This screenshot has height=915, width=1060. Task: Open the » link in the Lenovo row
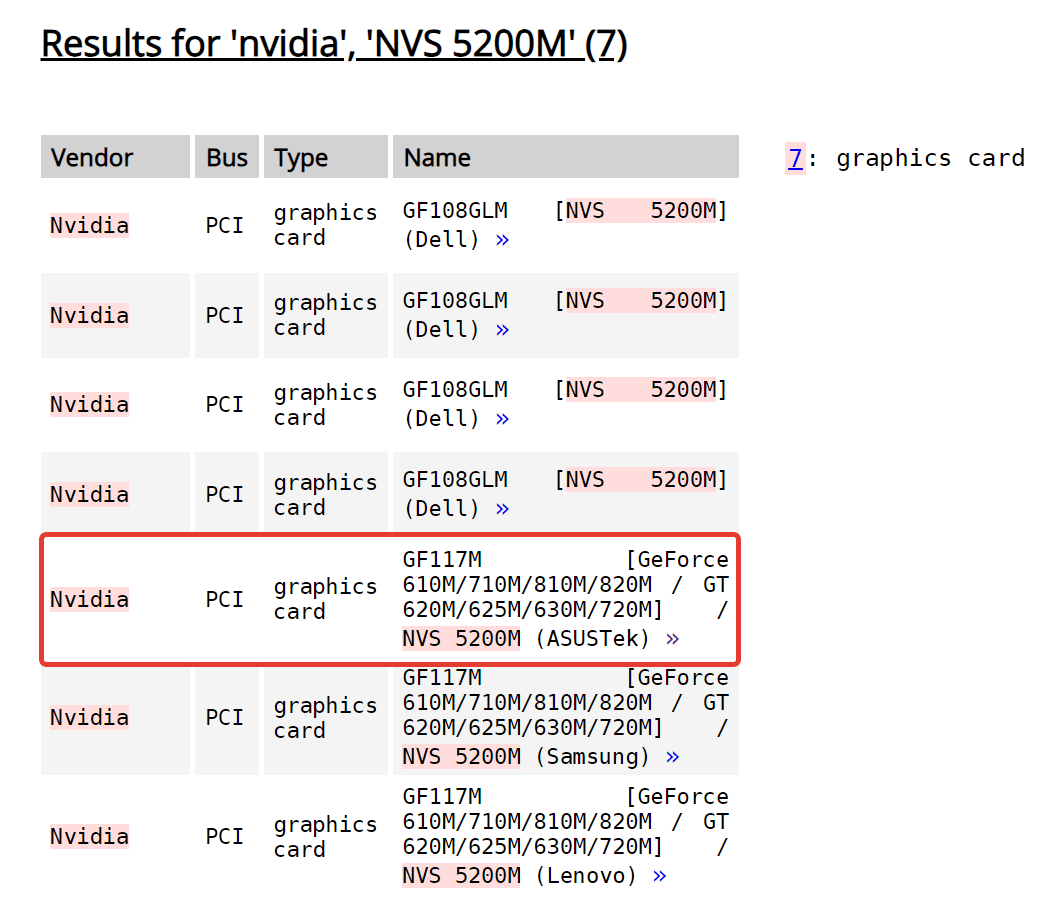(660, 876)
